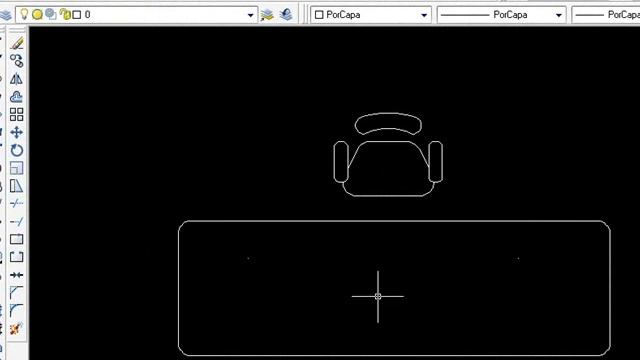Open the layer list dropdown arrow

(x=251, y=15)
